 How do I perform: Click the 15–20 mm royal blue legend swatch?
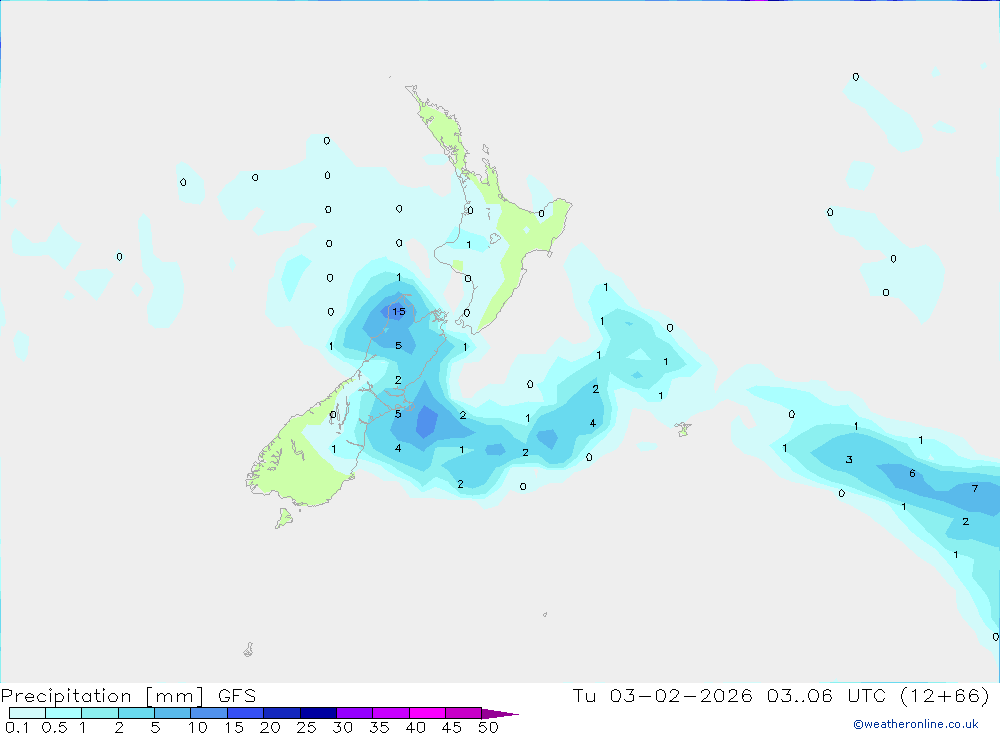pyautogui.click(x=245, y=713)
